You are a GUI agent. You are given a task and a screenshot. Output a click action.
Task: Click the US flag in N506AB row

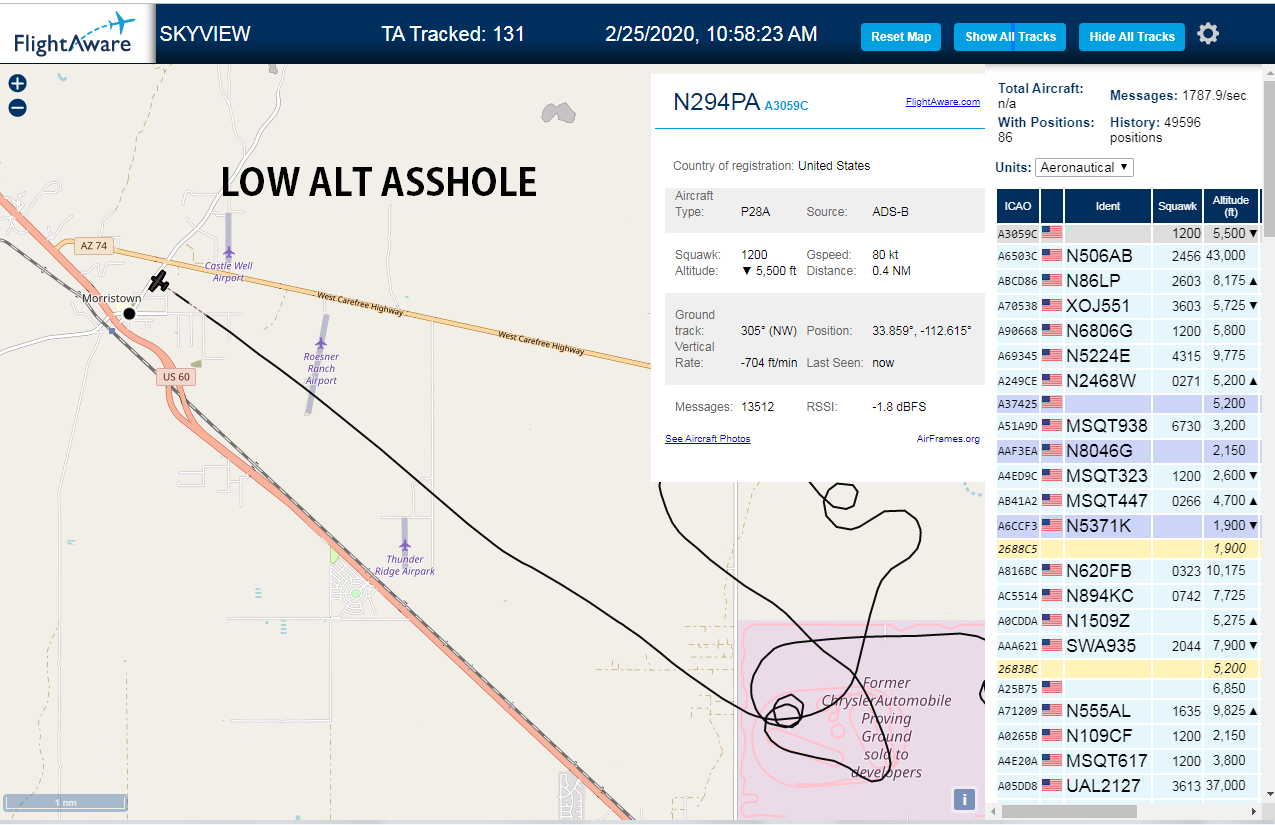1052,255
